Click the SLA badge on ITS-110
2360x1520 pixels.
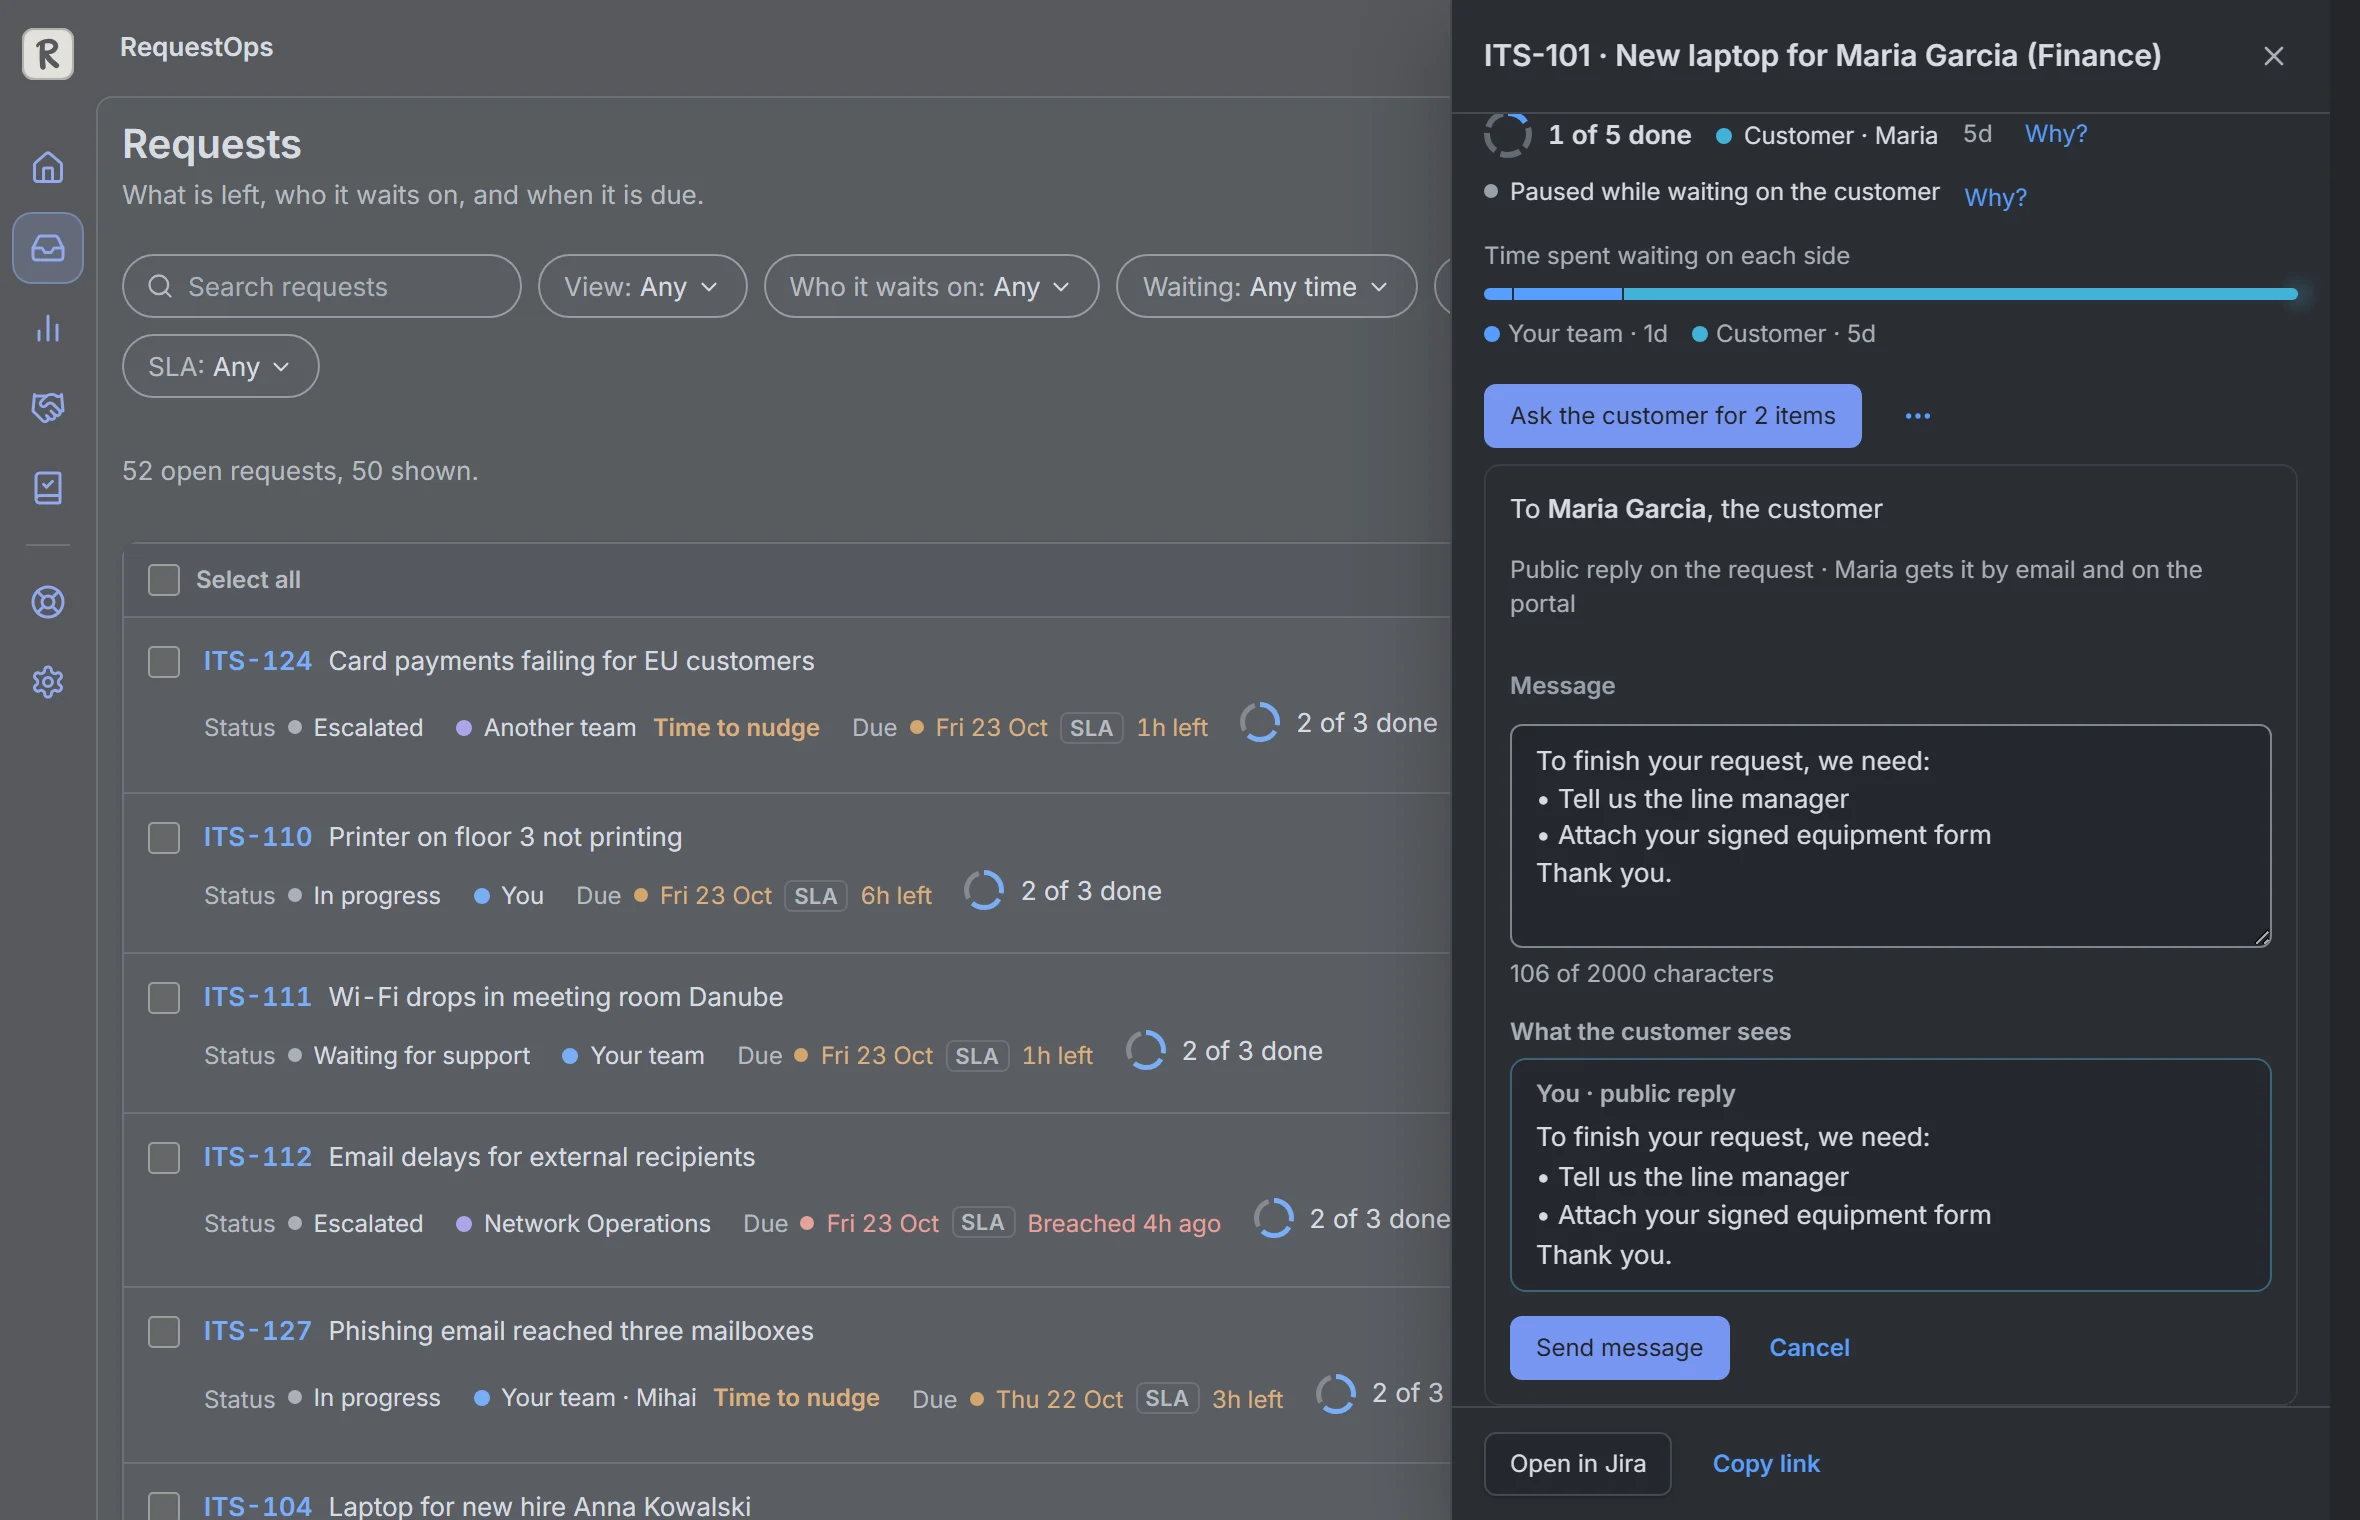click(816, 896)
